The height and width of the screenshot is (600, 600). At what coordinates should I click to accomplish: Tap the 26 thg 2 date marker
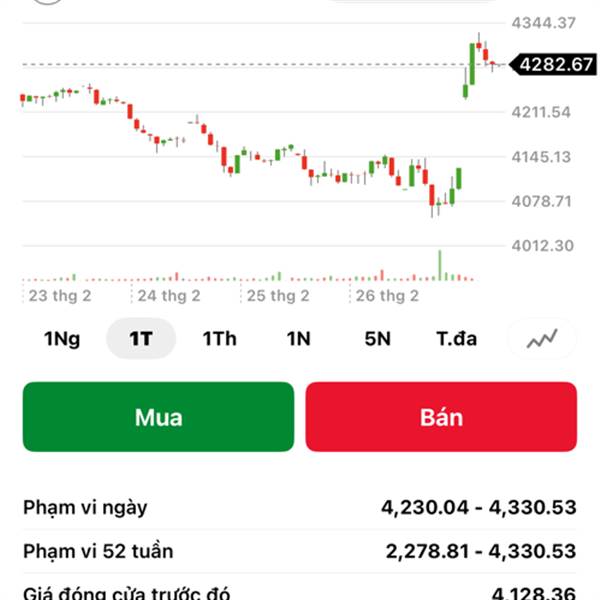(387, 296)
